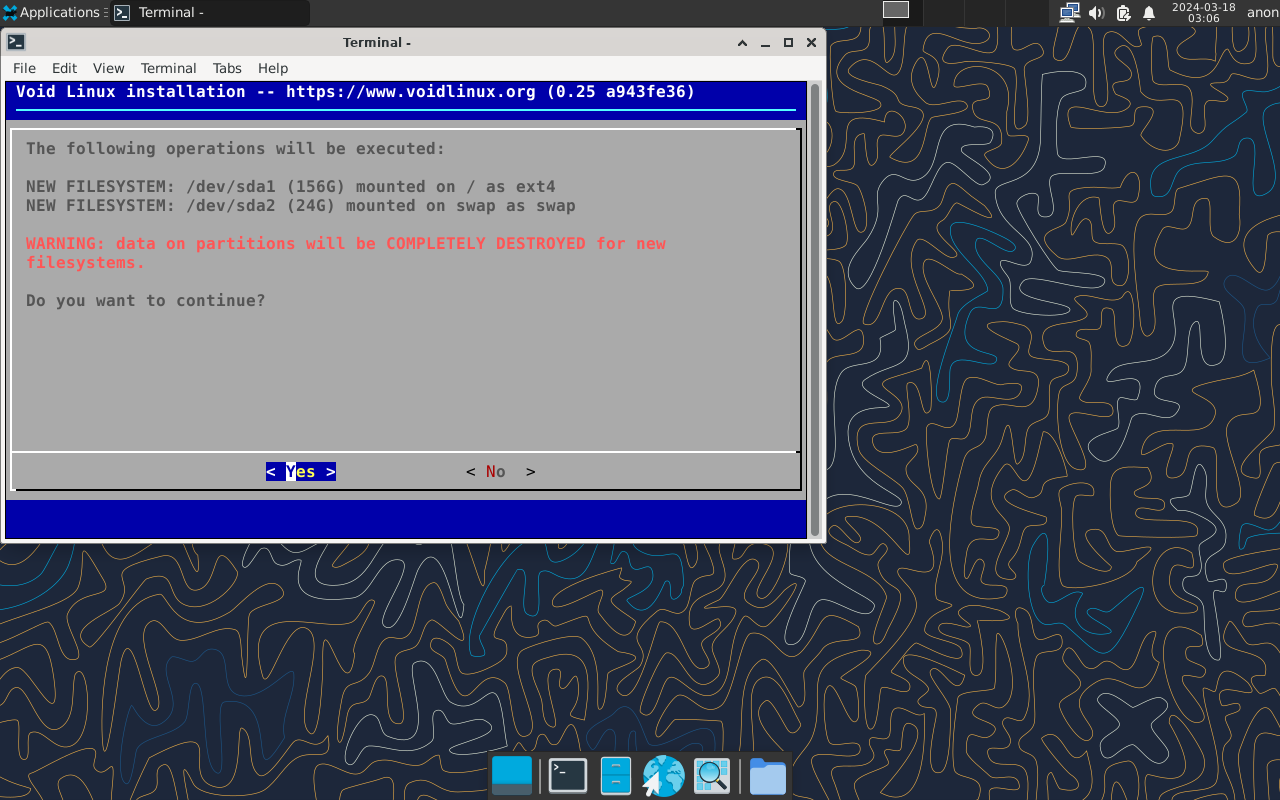
Task: Open the View menu
Action: pos(109,68)
